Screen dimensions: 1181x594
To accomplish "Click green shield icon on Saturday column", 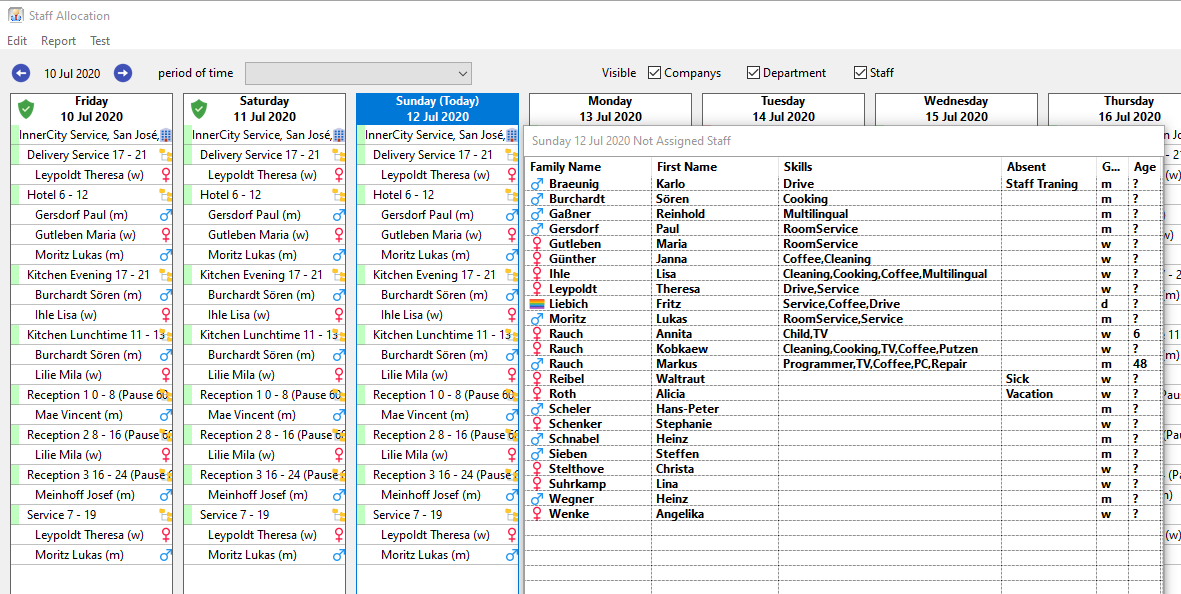I will coord(199,109).
